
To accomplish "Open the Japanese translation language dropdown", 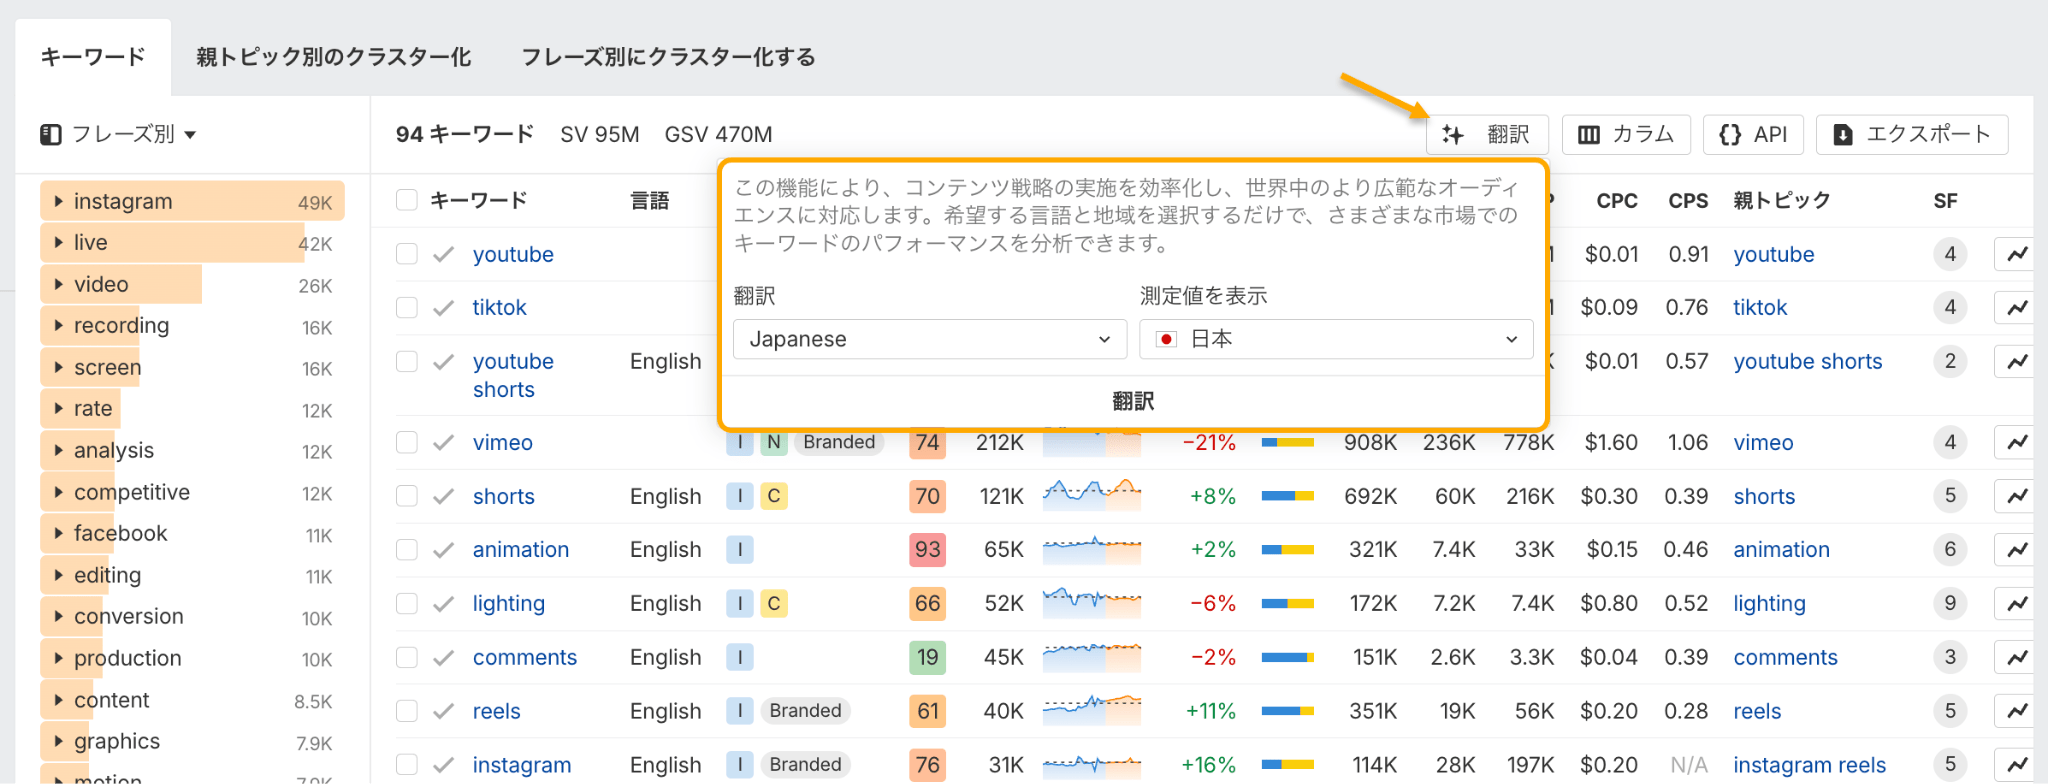I will (929, 339).
